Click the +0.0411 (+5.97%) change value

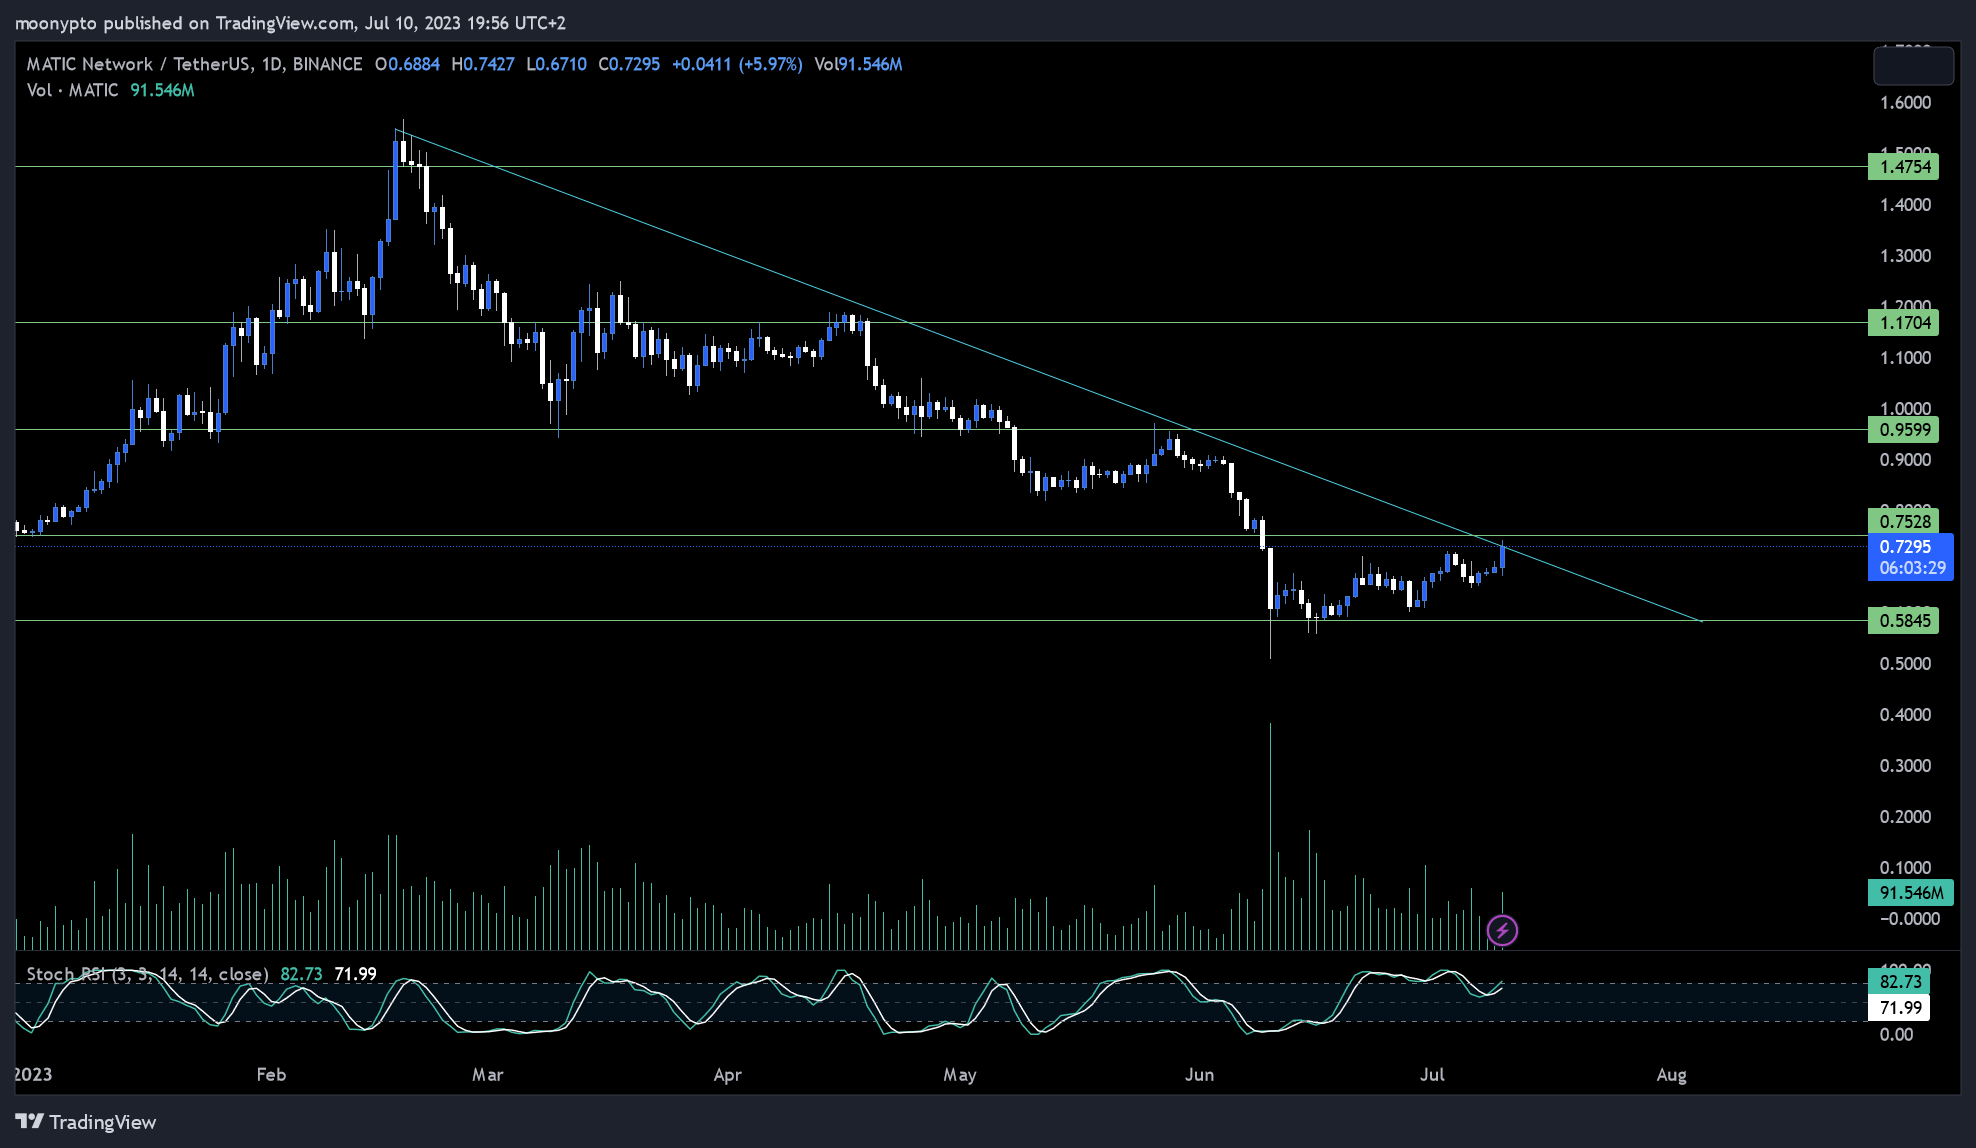[737, 64]
